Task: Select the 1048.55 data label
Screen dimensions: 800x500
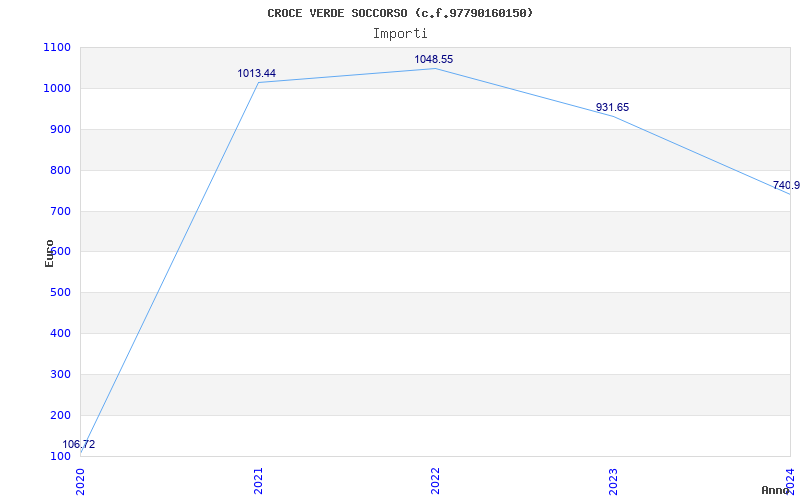Action: 434,60
